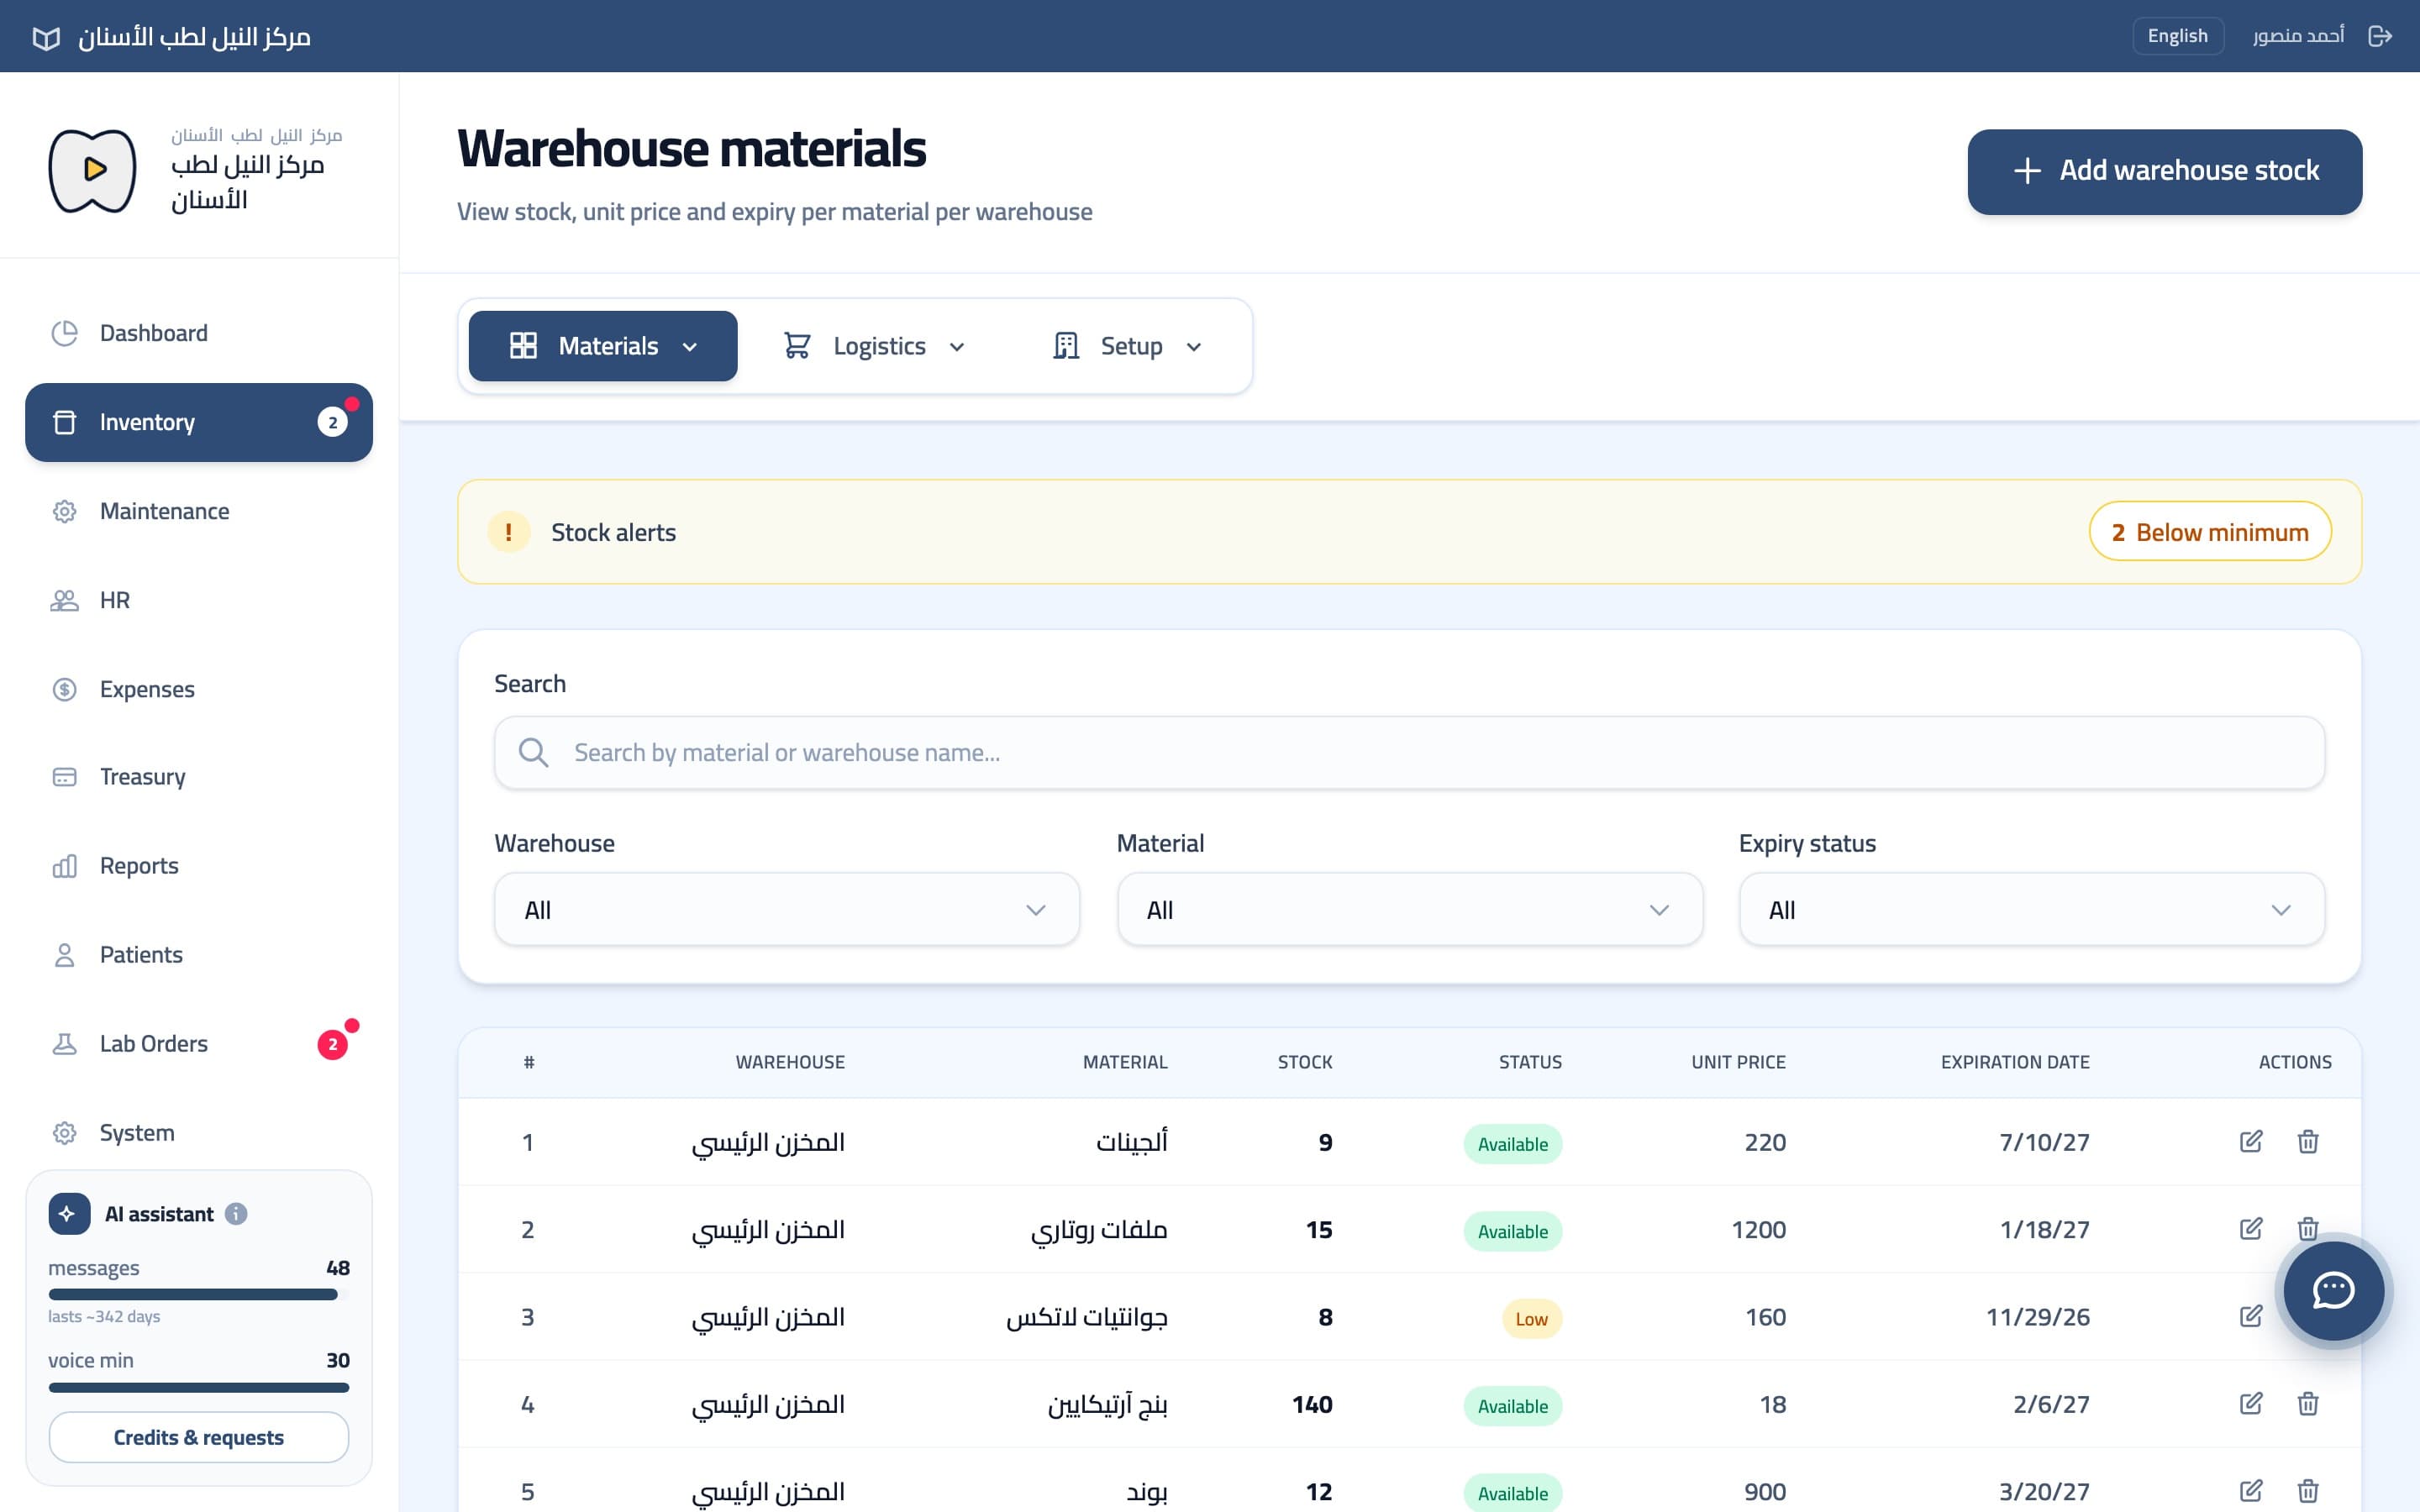Expand the Materials tab menu
This screenshot has height=1512, width=2420.
(x=603, y=346)
